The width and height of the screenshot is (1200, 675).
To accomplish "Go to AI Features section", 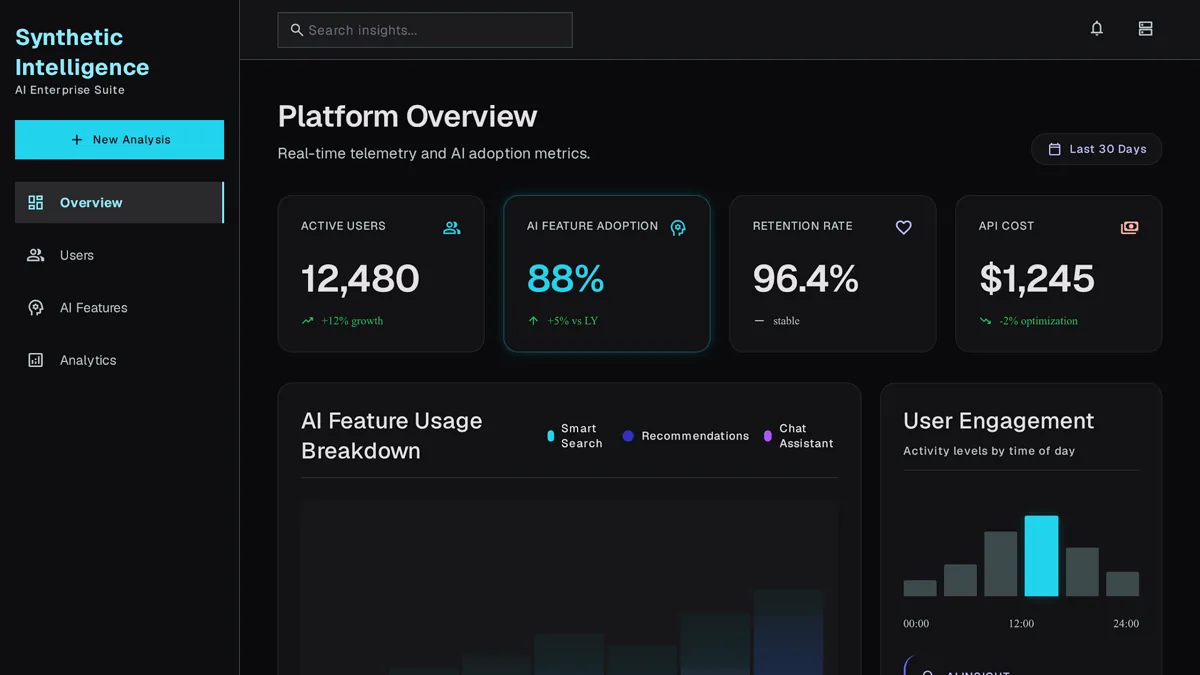I will point(119,308).
